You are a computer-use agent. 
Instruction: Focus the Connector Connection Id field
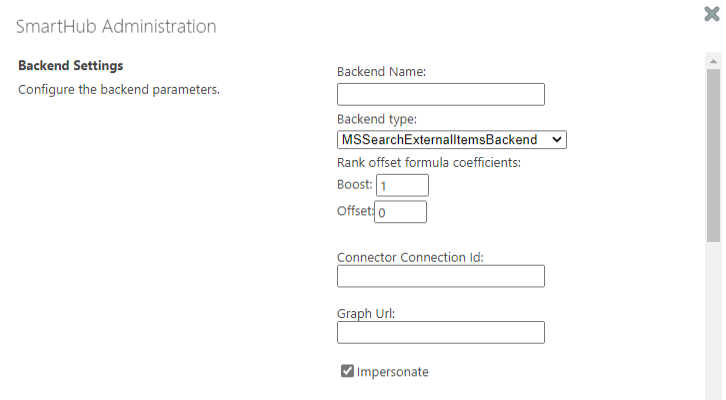[x=440, y=276]
